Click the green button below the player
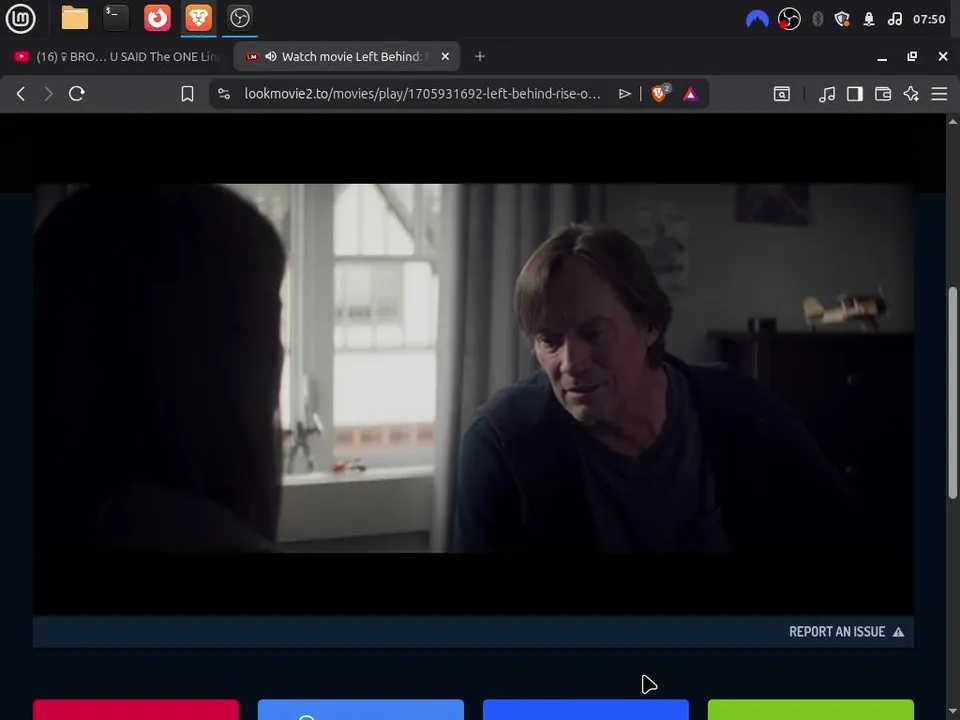 click(811, 710)
